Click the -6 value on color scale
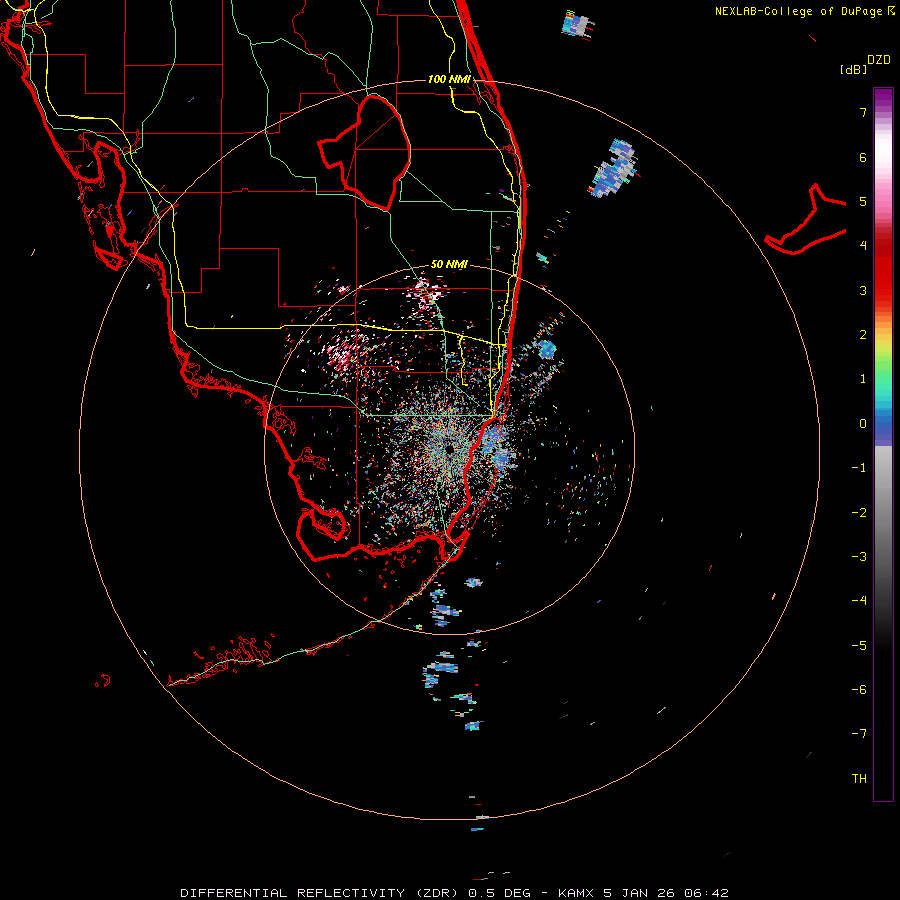This screenshot has height=900, width=900. (859, 690)
